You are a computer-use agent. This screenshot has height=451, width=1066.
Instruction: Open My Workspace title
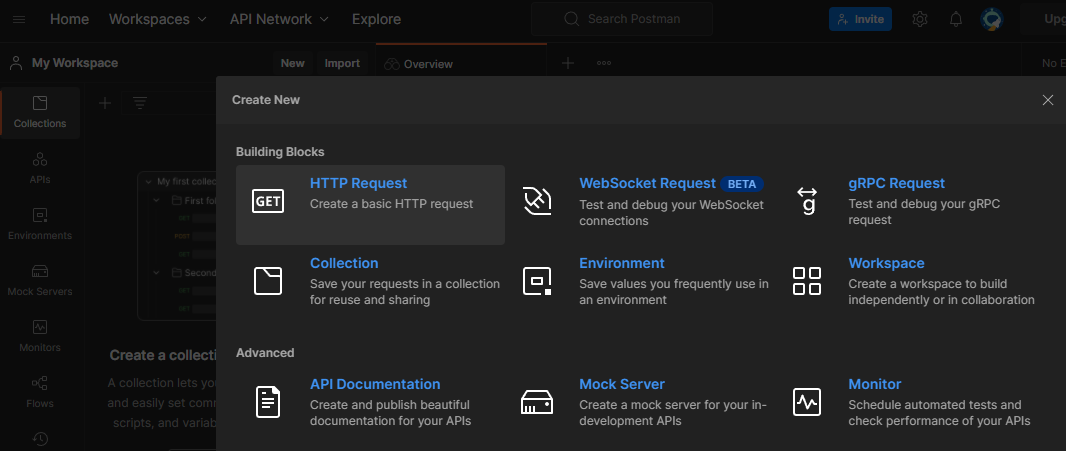75,63
